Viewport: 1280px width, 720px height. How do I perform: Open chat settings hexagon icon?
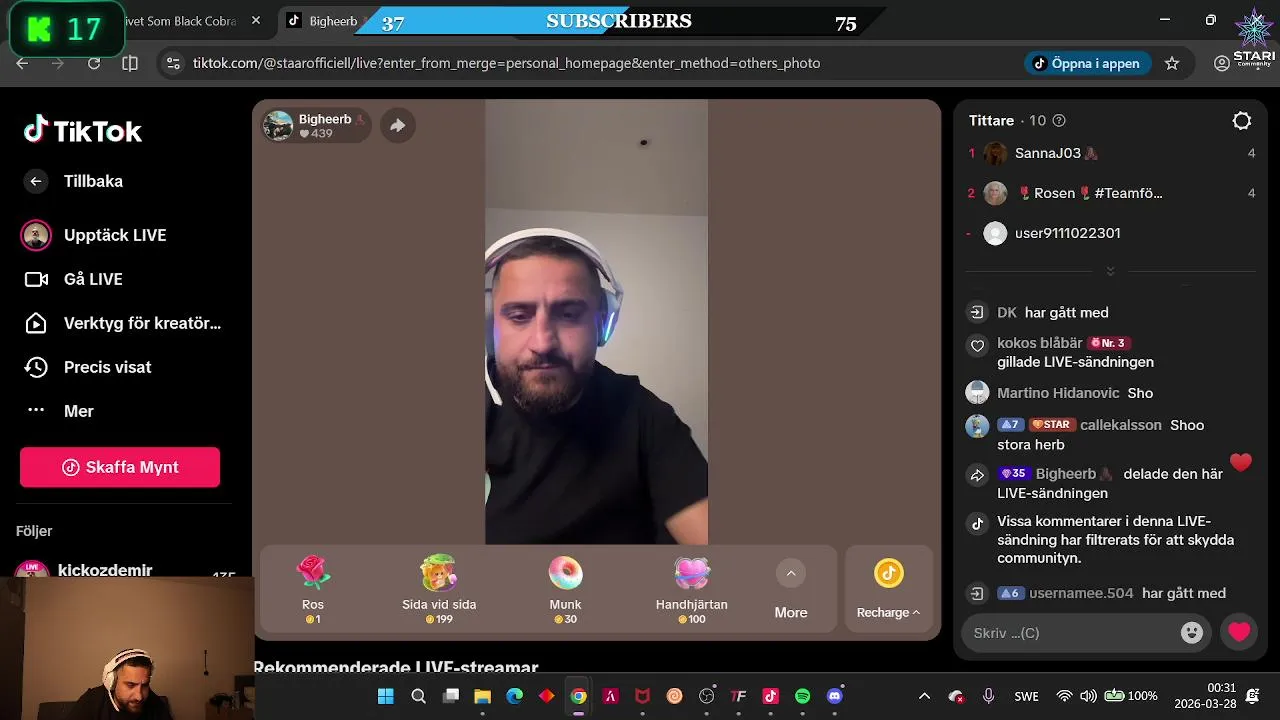click(x=1242, y=121)
